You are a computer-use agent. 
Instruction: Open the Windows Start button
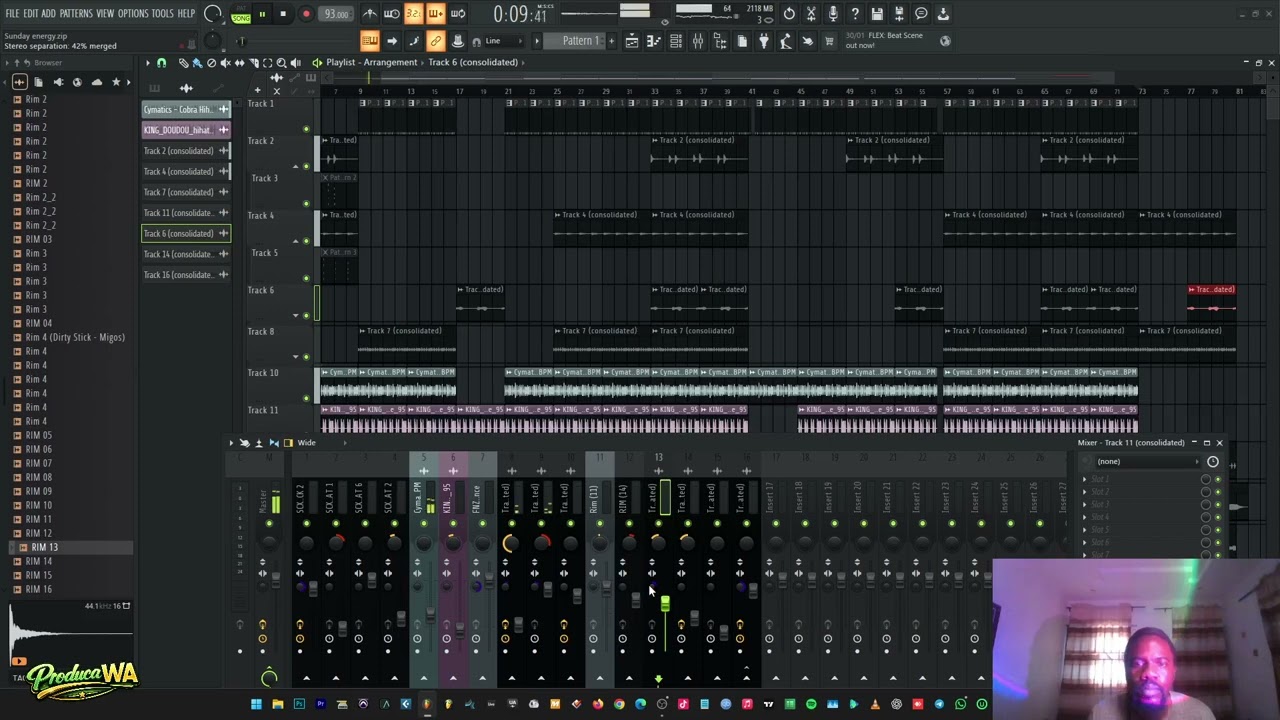tap(256, 704)
